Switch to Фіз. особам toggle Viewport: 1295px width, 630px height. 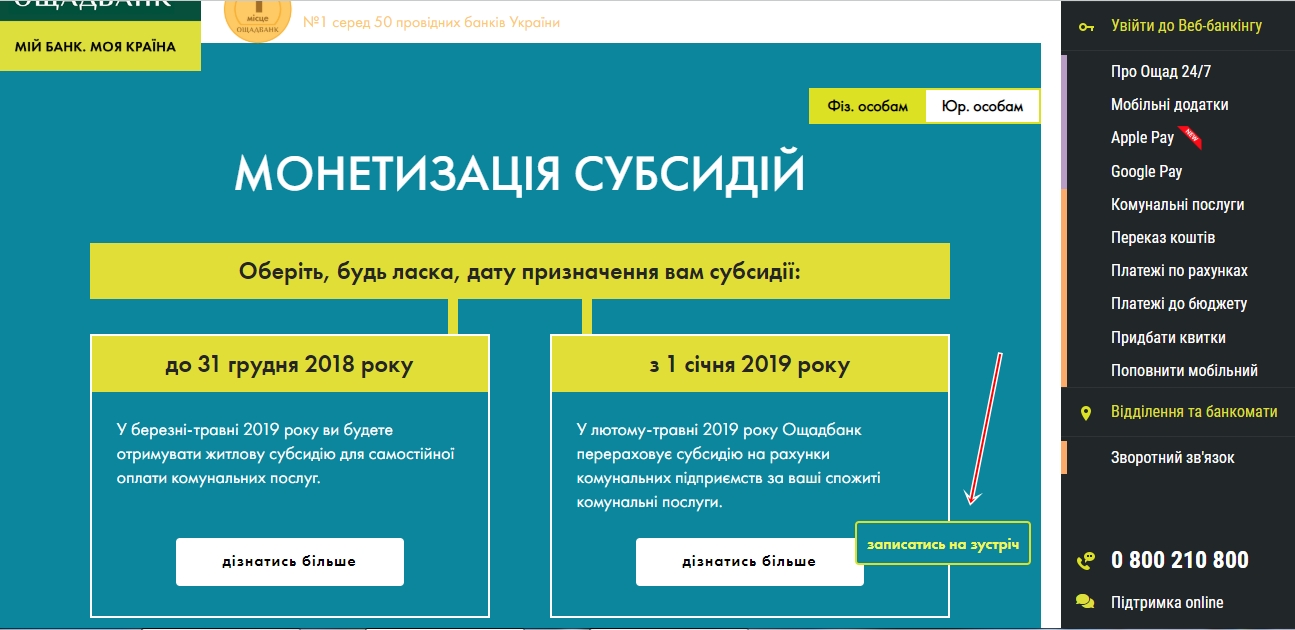point(868,106)
